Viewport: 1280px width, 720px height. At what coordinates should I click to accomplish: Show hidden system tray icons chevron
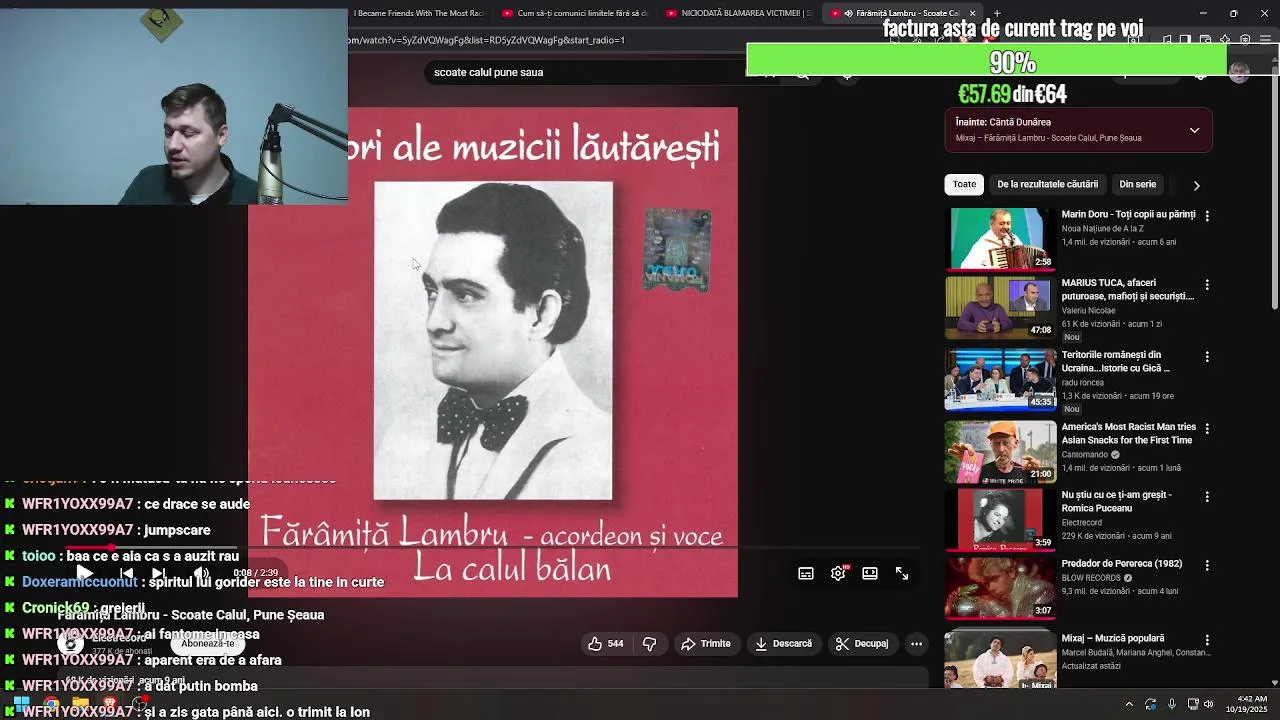[1129, 704]
